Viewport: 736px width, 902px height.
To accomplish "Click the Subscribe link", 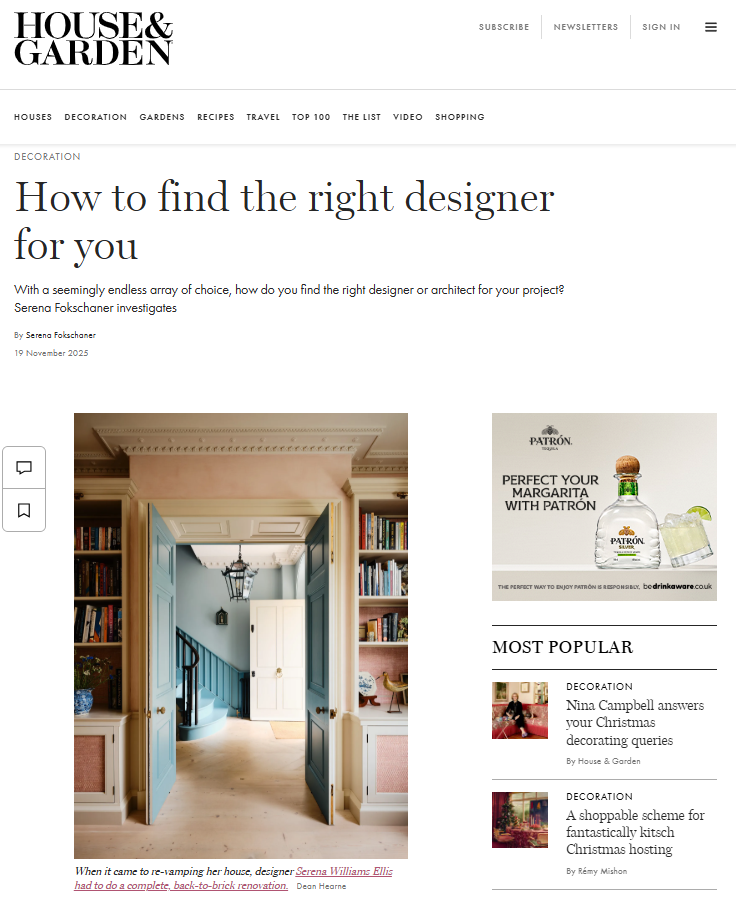I will click(504, 27).
